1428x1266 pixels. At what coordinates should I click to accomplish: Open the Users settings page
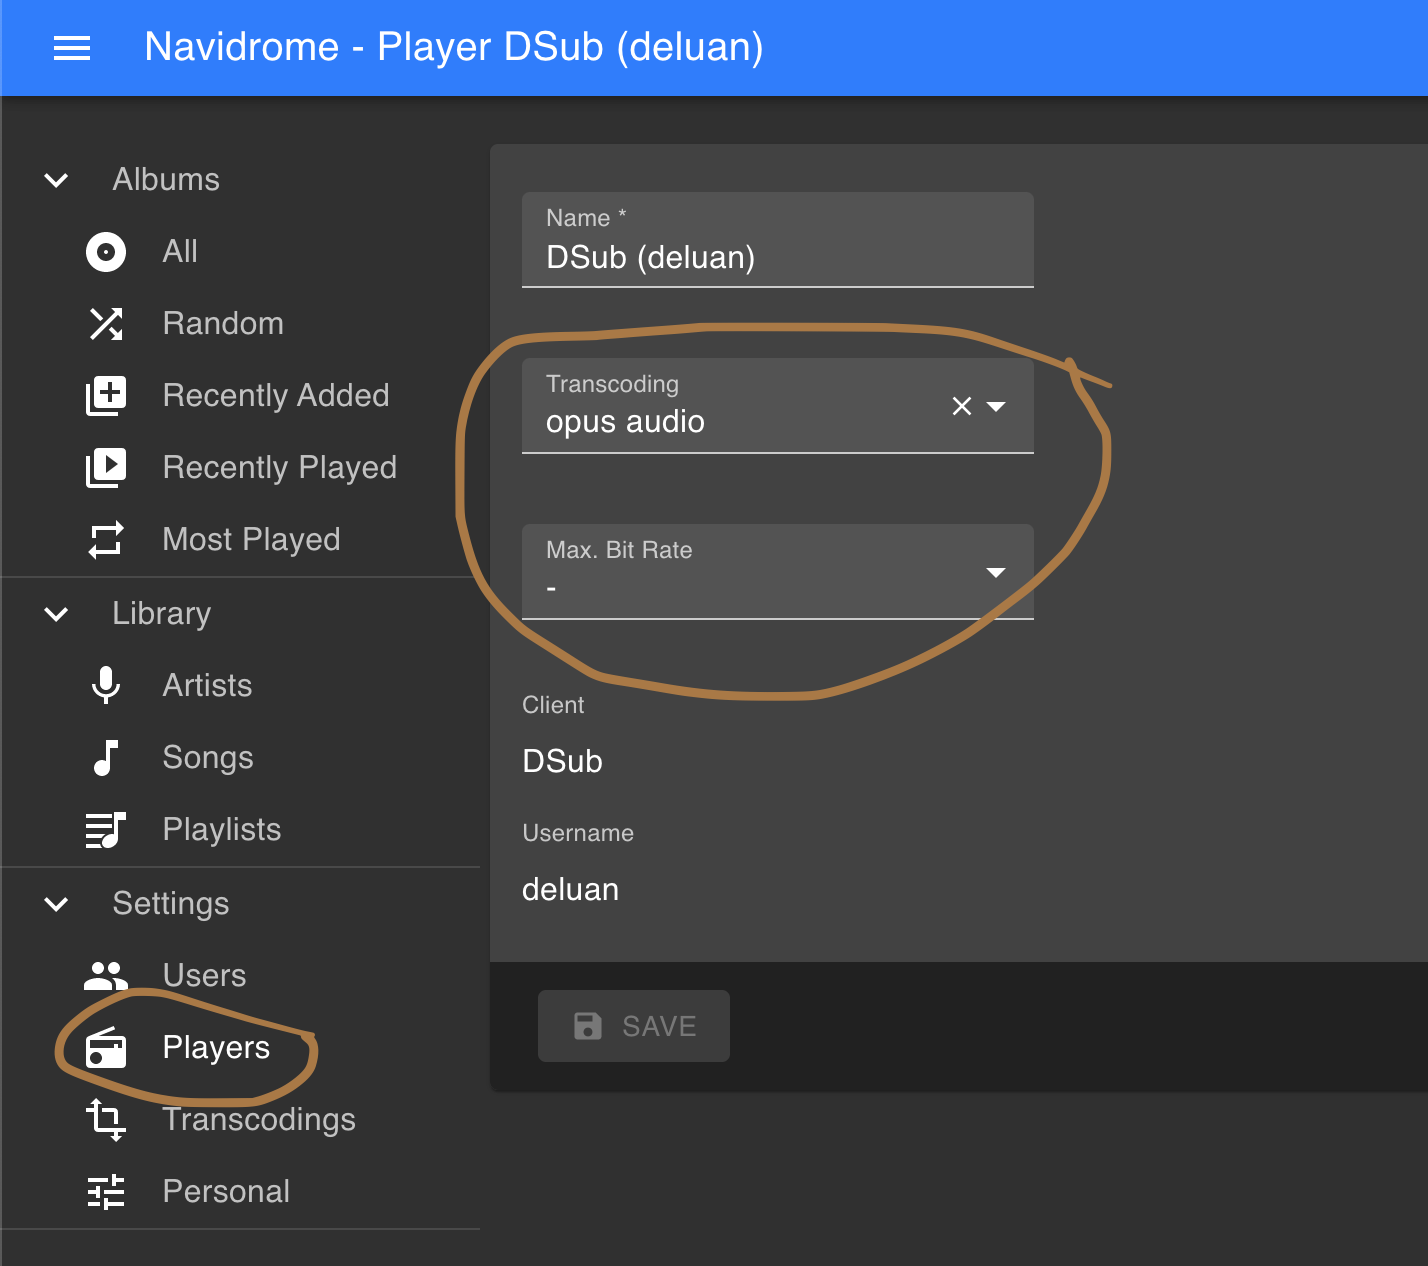[x=204, y=975]
